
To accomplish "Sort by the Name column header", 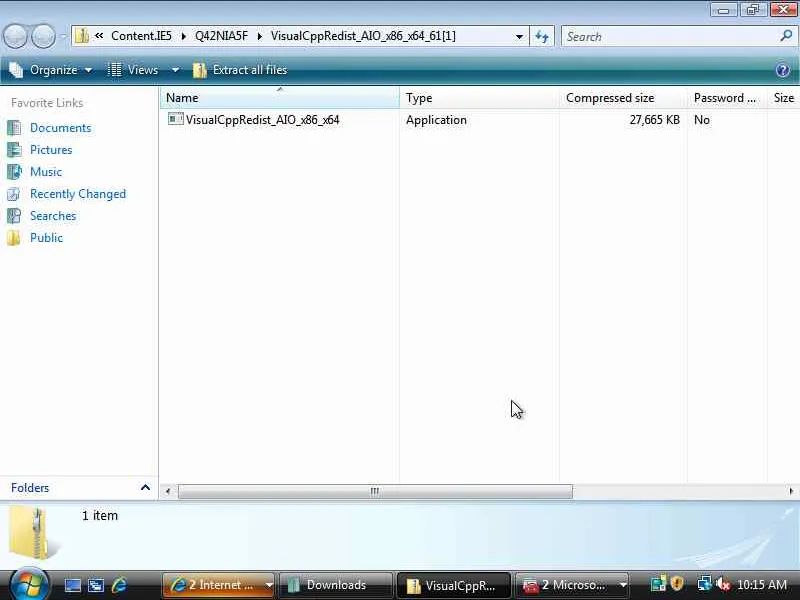I will click(x=280, y=97).
